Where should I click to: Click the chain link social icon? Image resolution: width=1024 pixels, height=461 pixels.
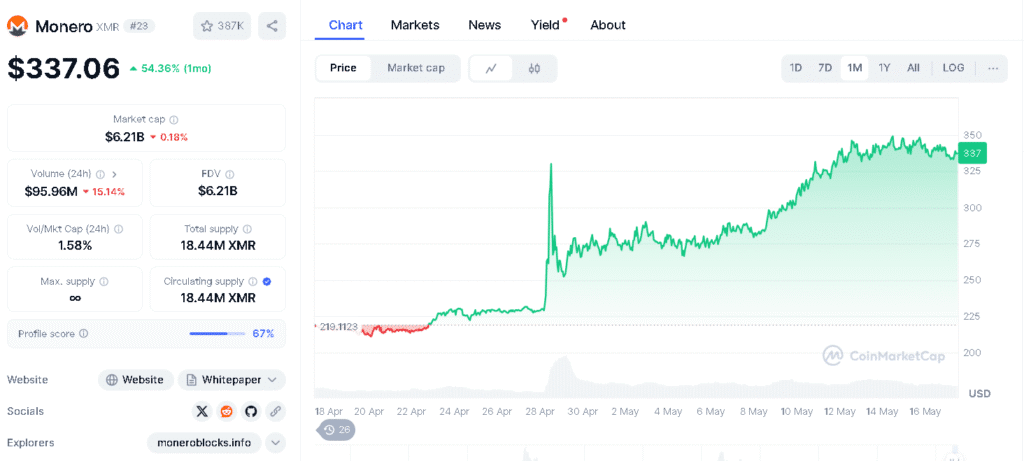[276, 411]
